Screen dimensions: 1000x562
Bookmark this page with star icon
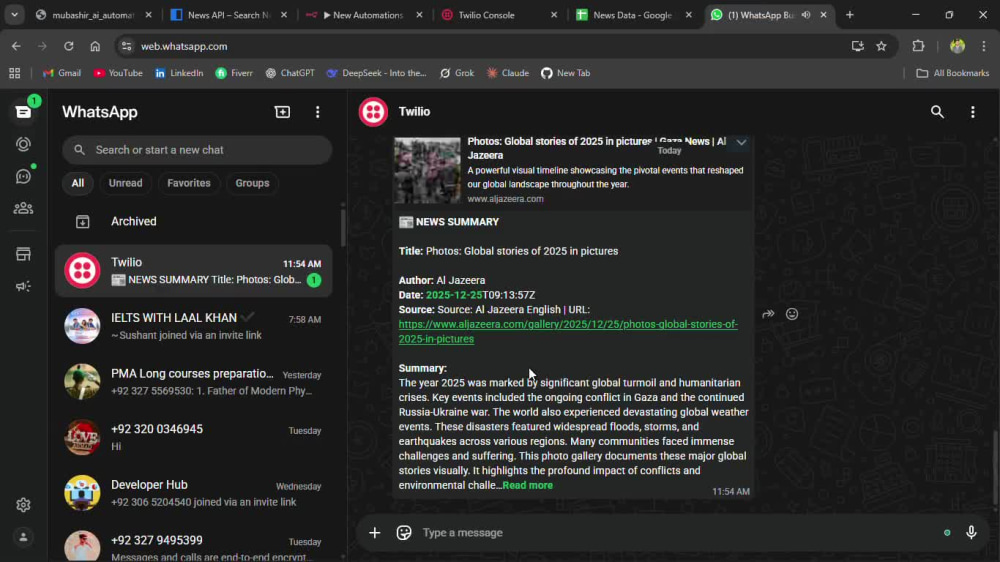[881, 46]
